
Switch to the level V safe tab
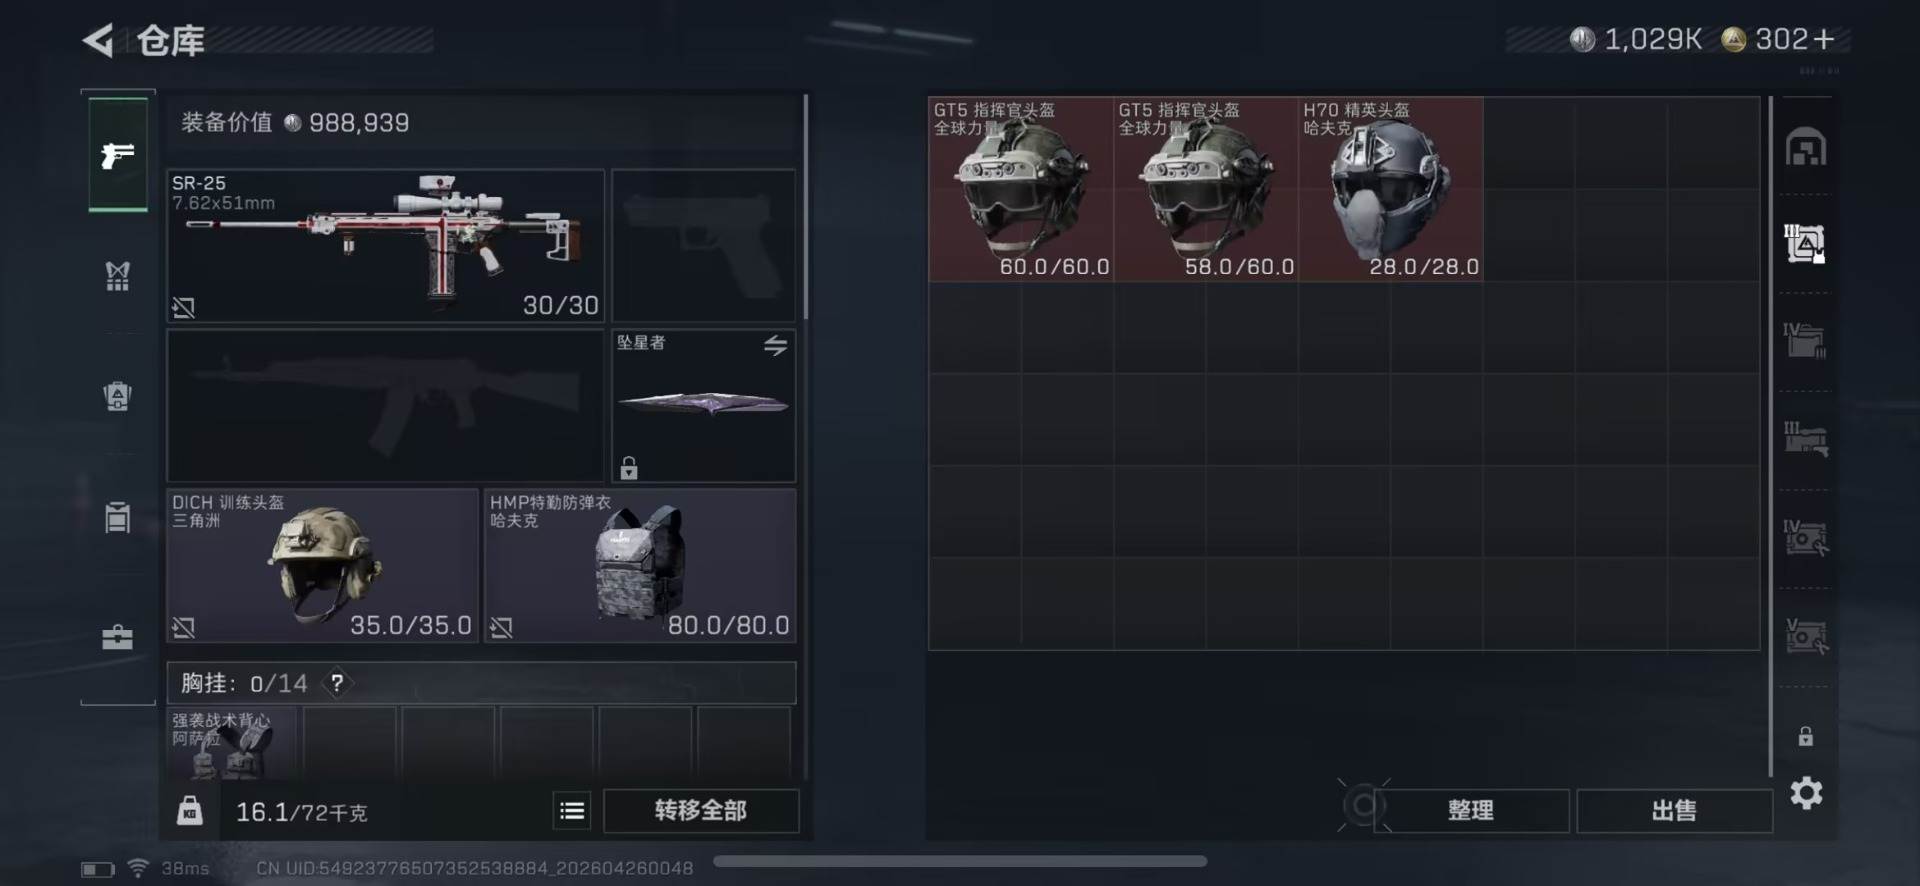tap(1806, 636)
